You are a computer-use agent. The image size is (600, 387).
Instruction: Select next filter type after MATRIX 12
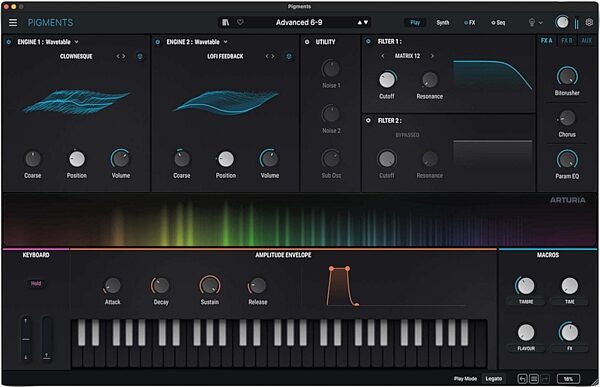click(432, 56)
